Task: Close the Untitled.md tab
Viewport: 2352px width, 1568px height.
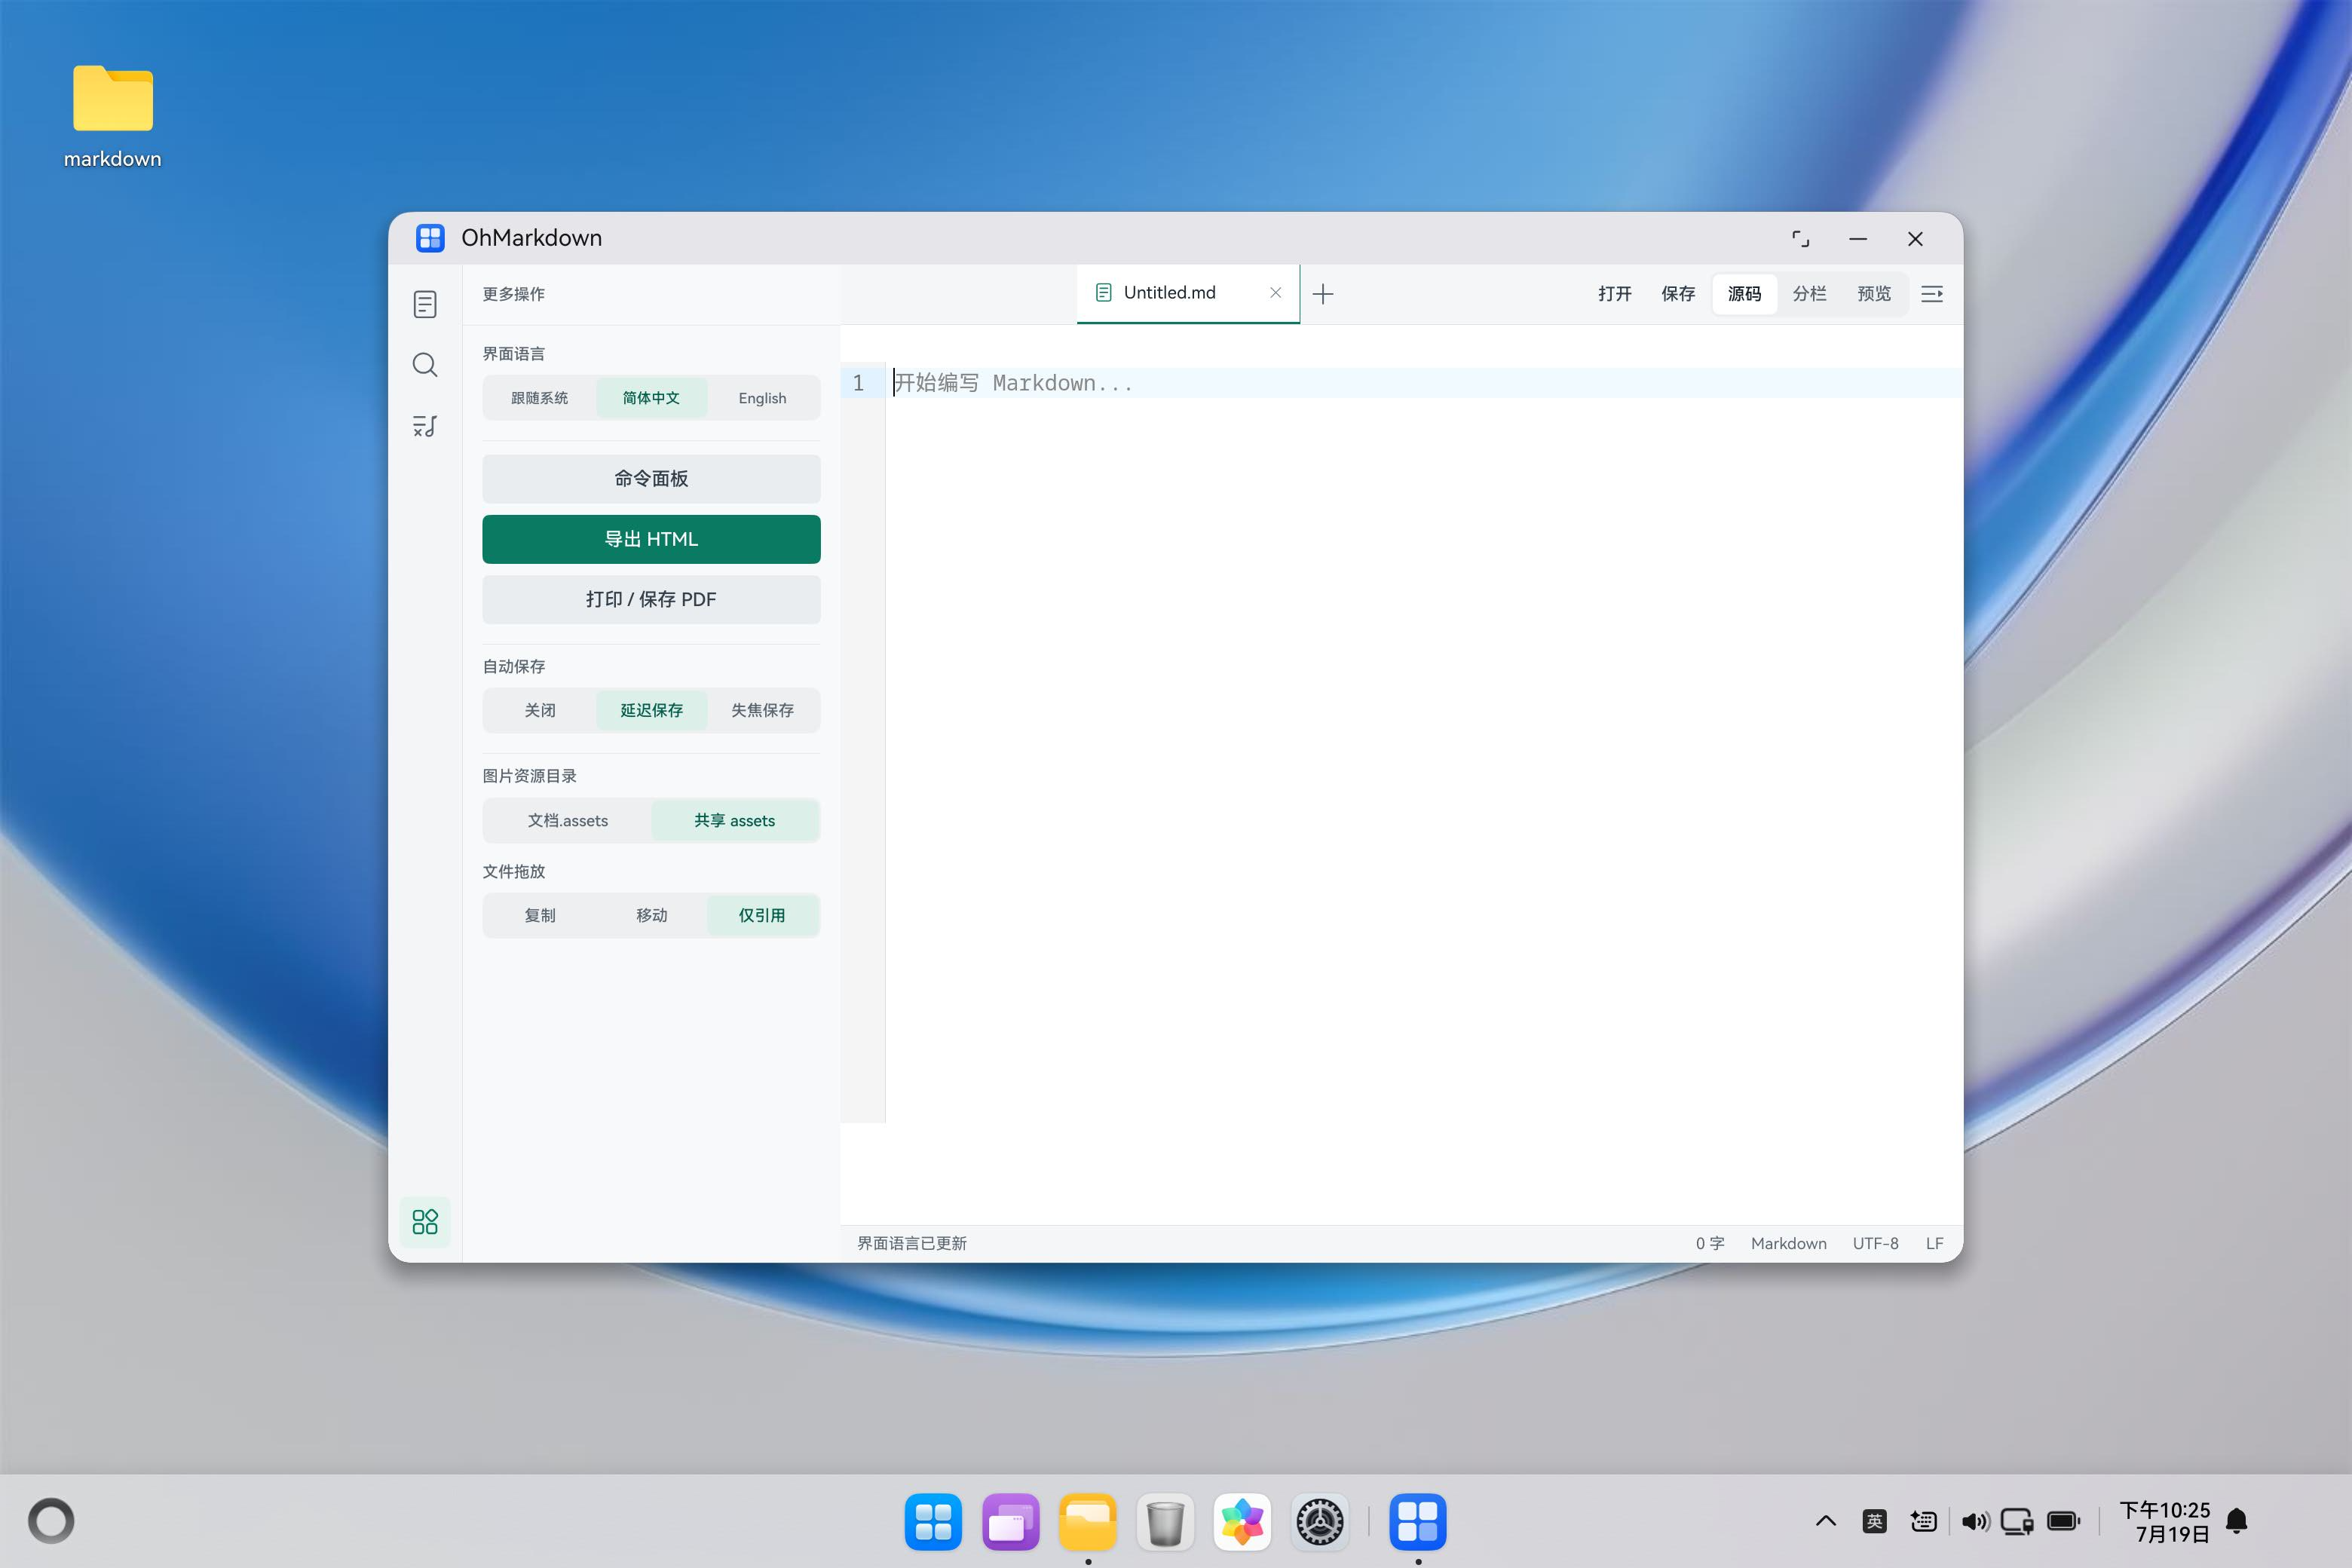Action: tap(1275, 293)
